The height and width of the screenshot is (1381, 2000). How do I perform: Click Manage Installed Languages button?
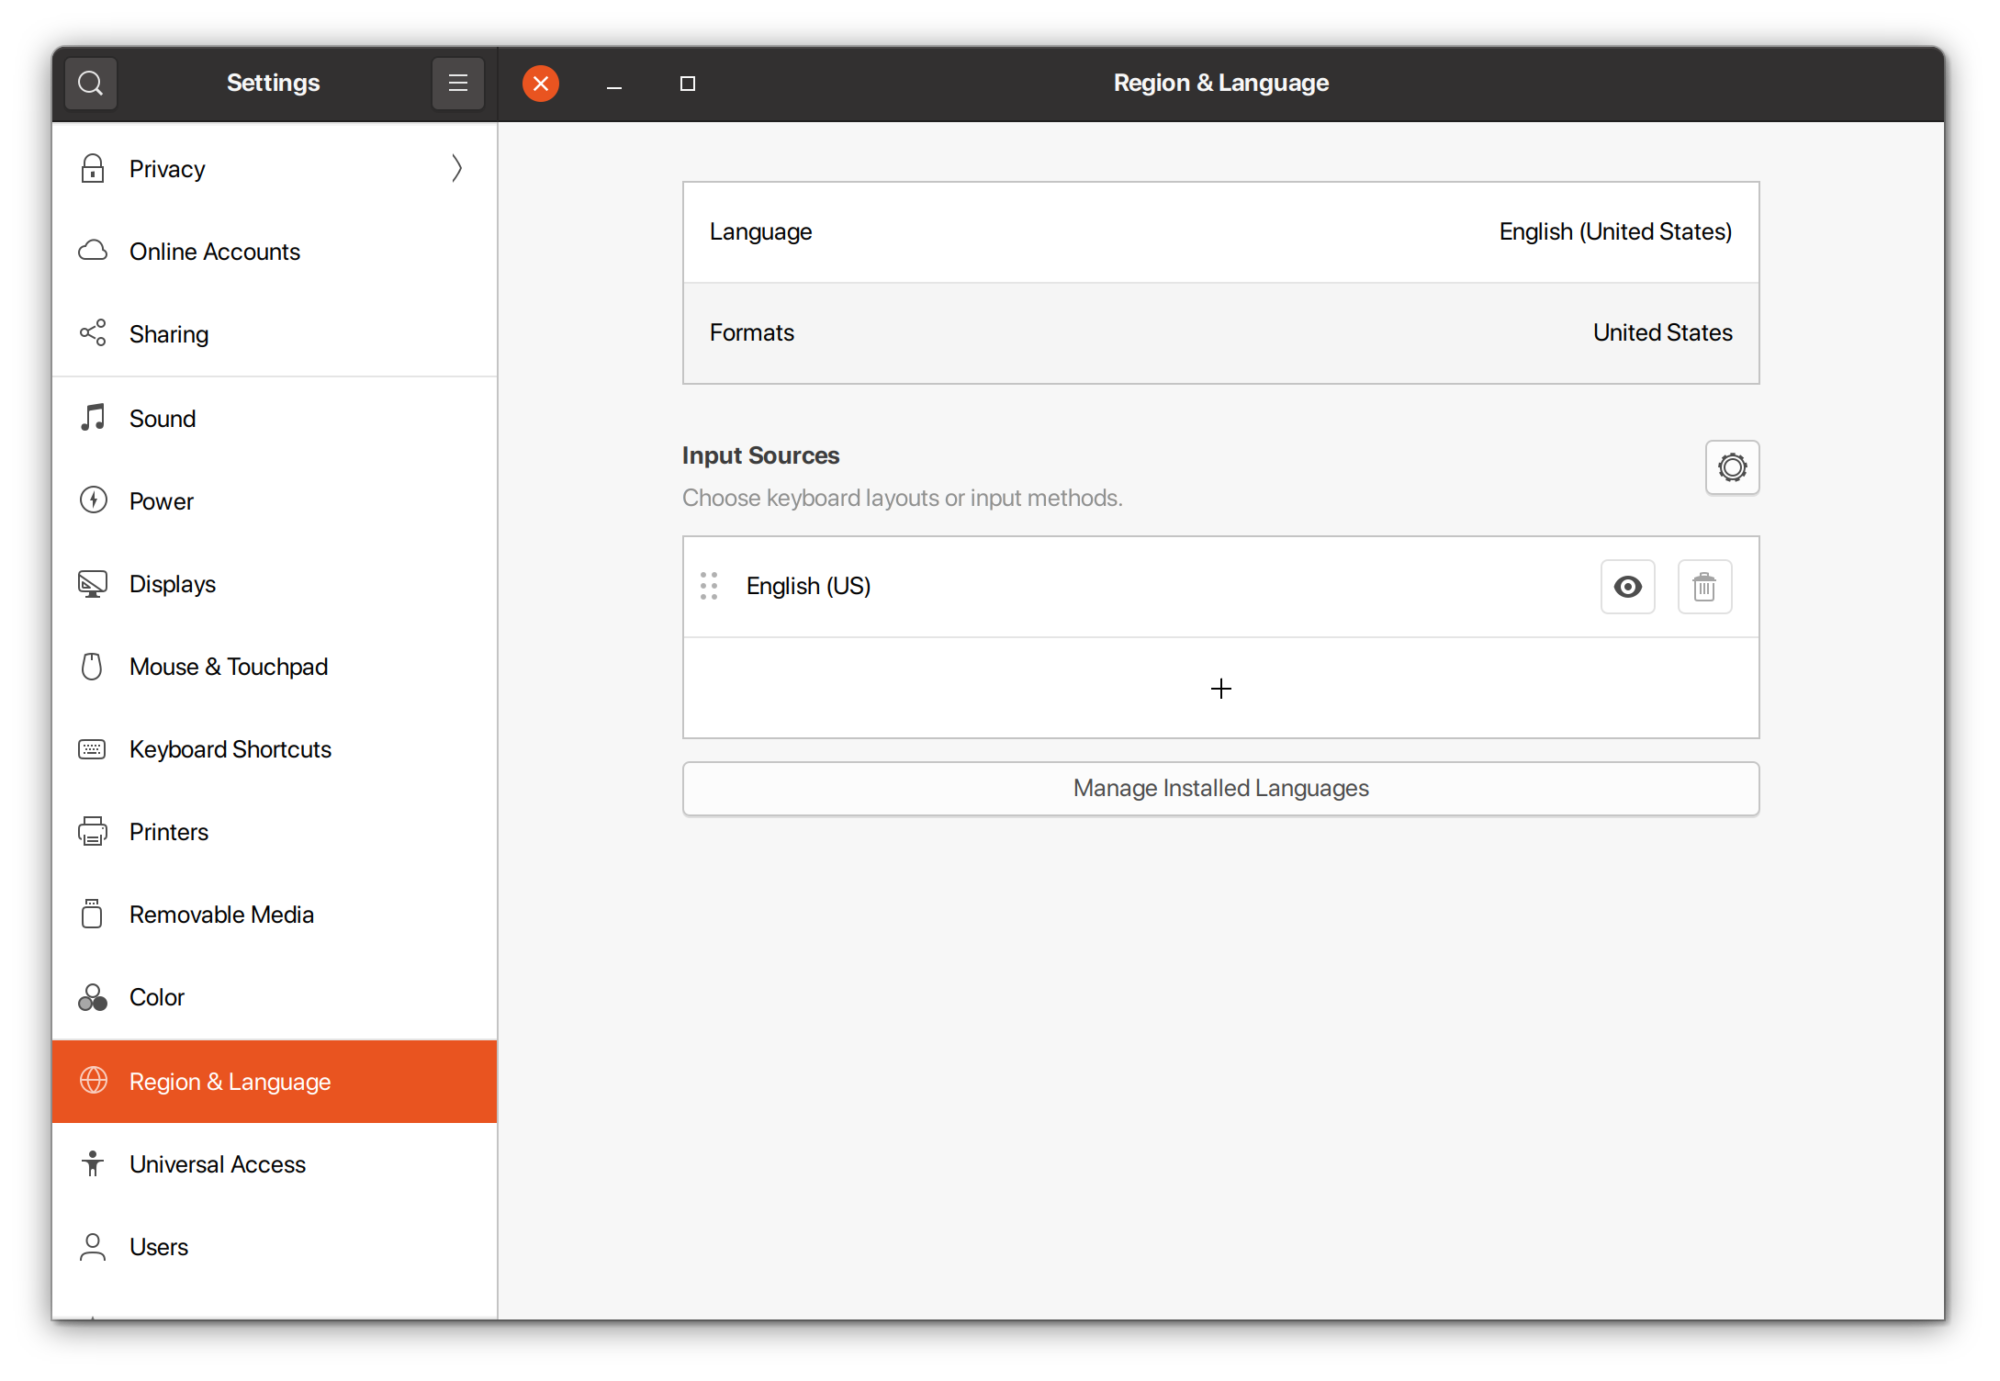(1220, 788)
